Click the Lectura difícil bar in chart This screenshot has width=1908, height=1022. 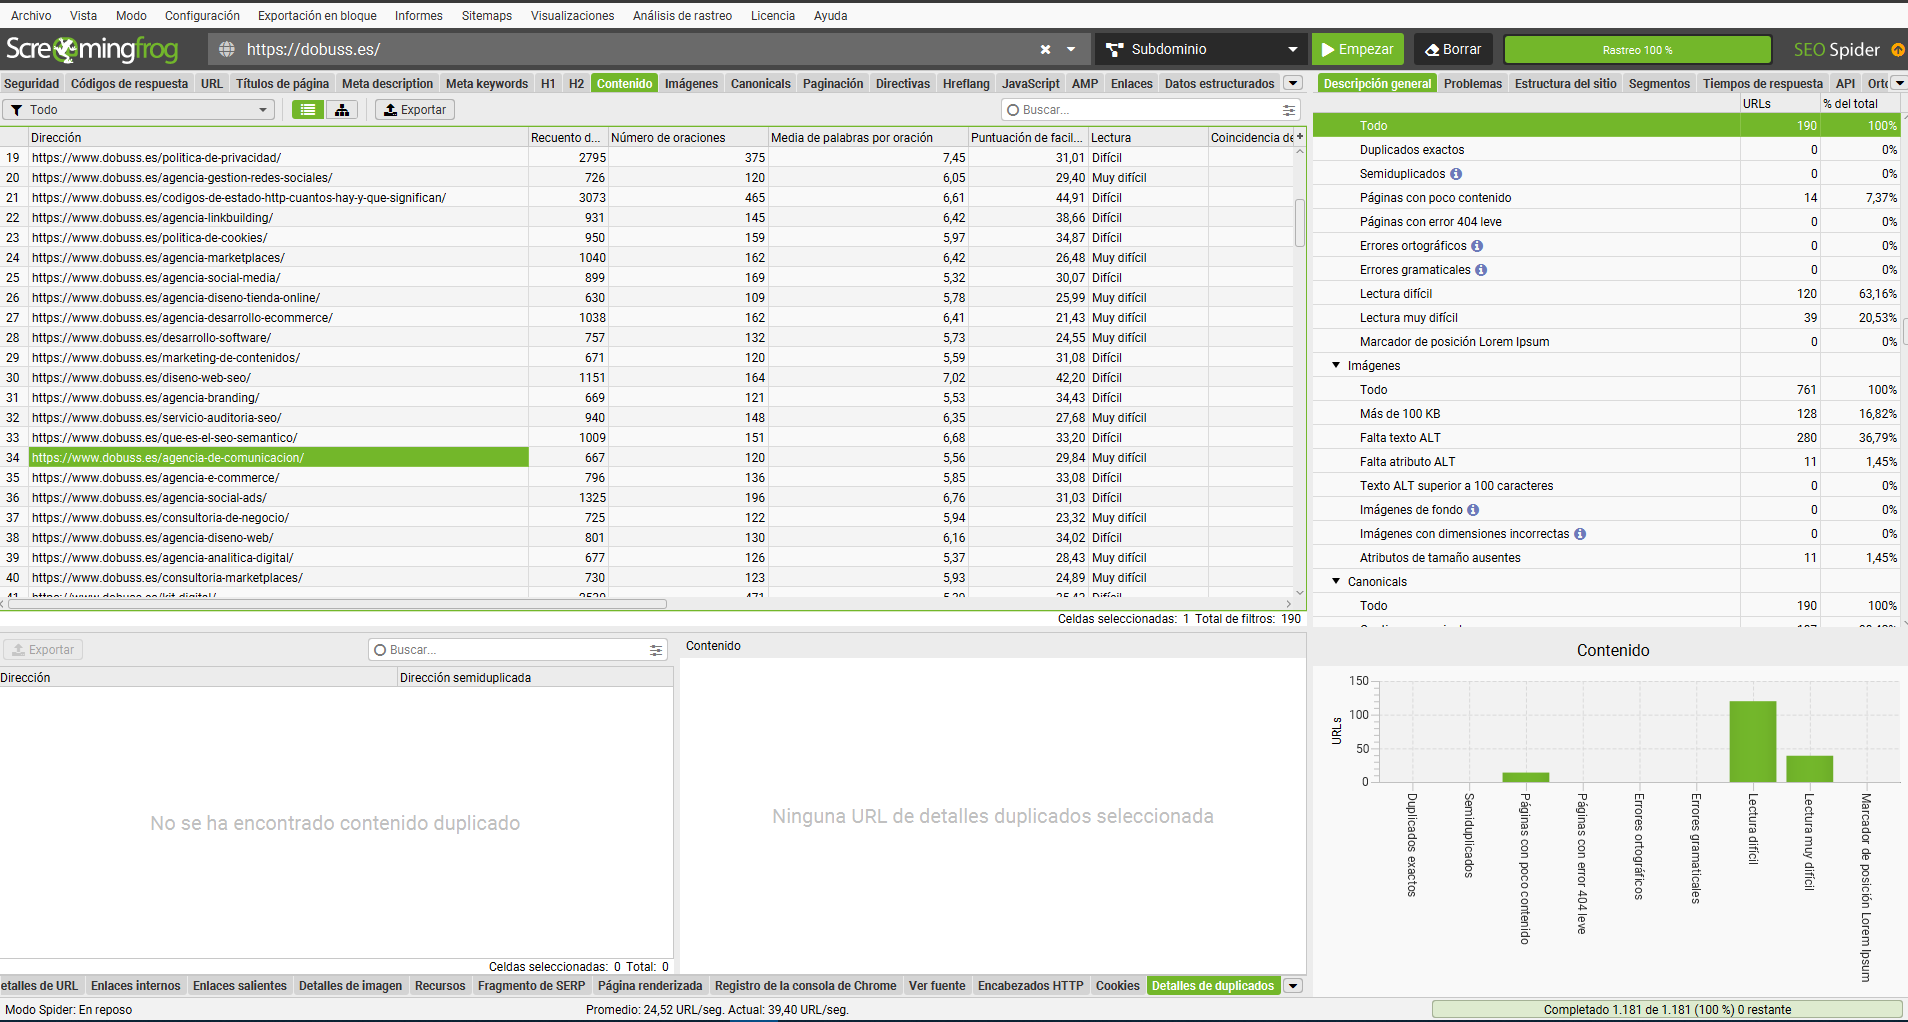[x=1752, y=741]
